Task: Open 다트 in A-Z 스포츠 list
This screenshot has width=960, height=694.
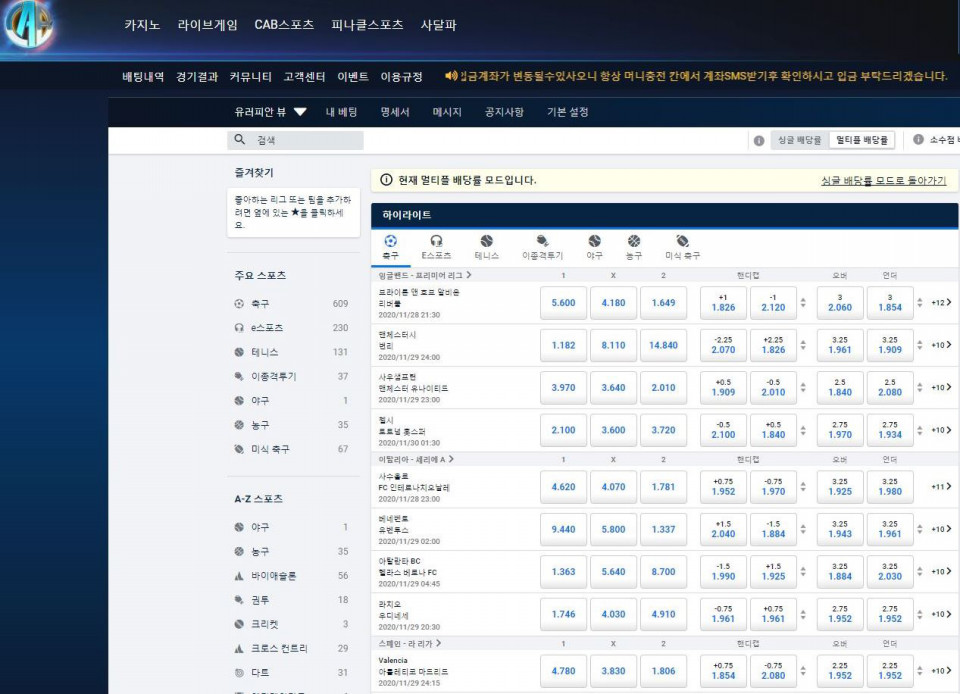Action: (x=291, y=673)
